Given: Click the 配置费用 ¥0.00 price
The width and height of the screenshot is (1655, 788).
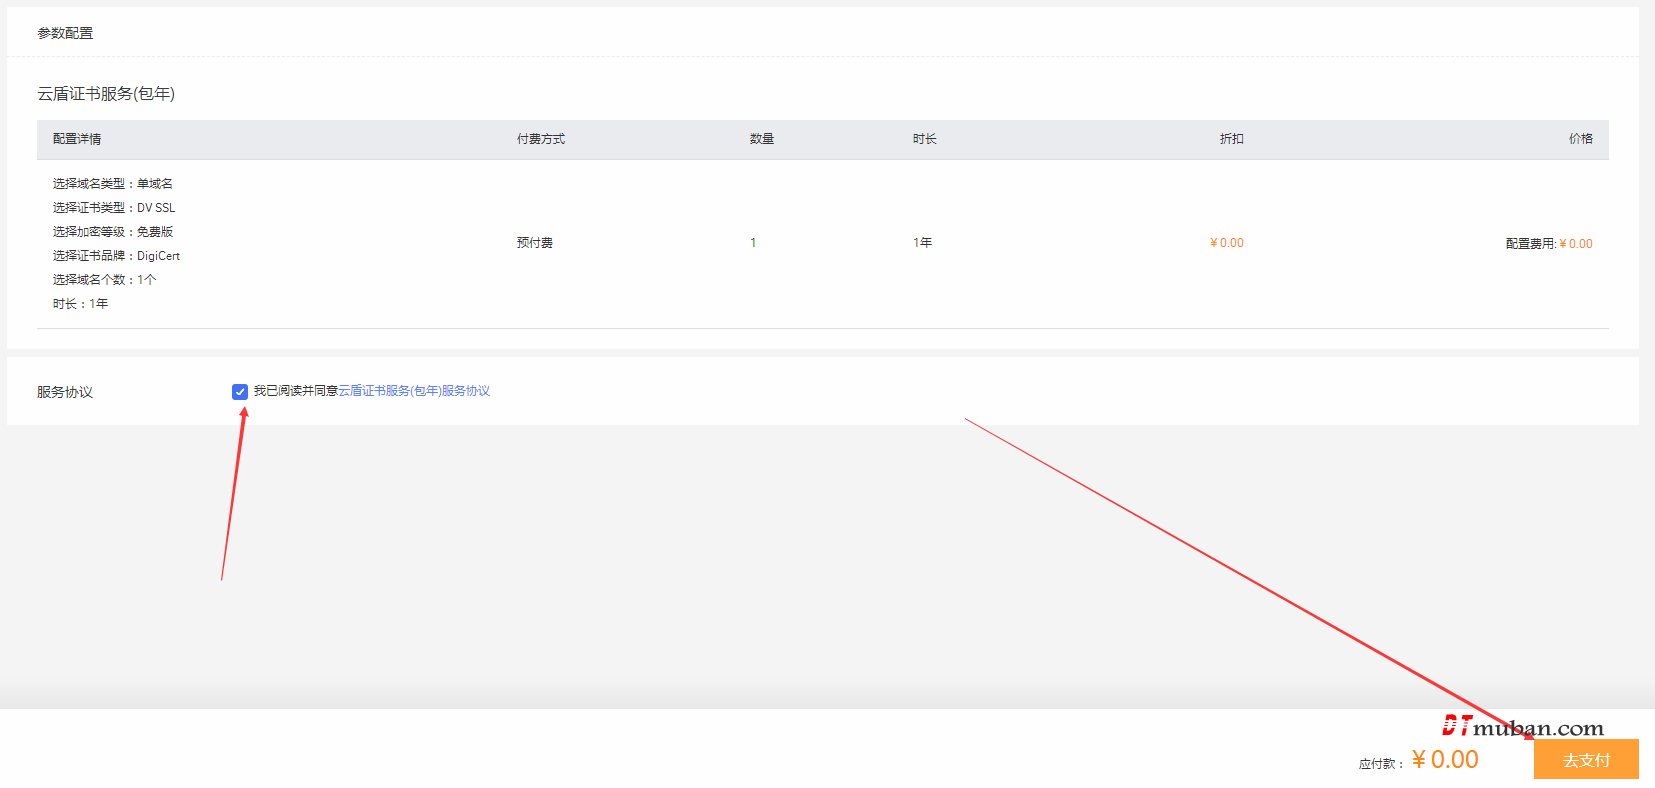Looking at the screenshot, I should pyautogui.click(x=1549, y=244).
